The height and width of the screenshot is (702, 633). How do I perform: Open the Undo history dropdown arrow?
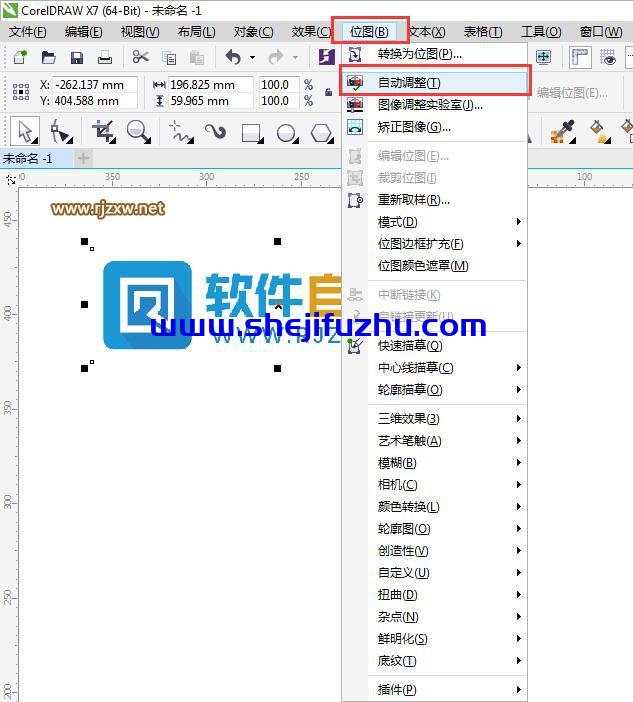point(252,57)
